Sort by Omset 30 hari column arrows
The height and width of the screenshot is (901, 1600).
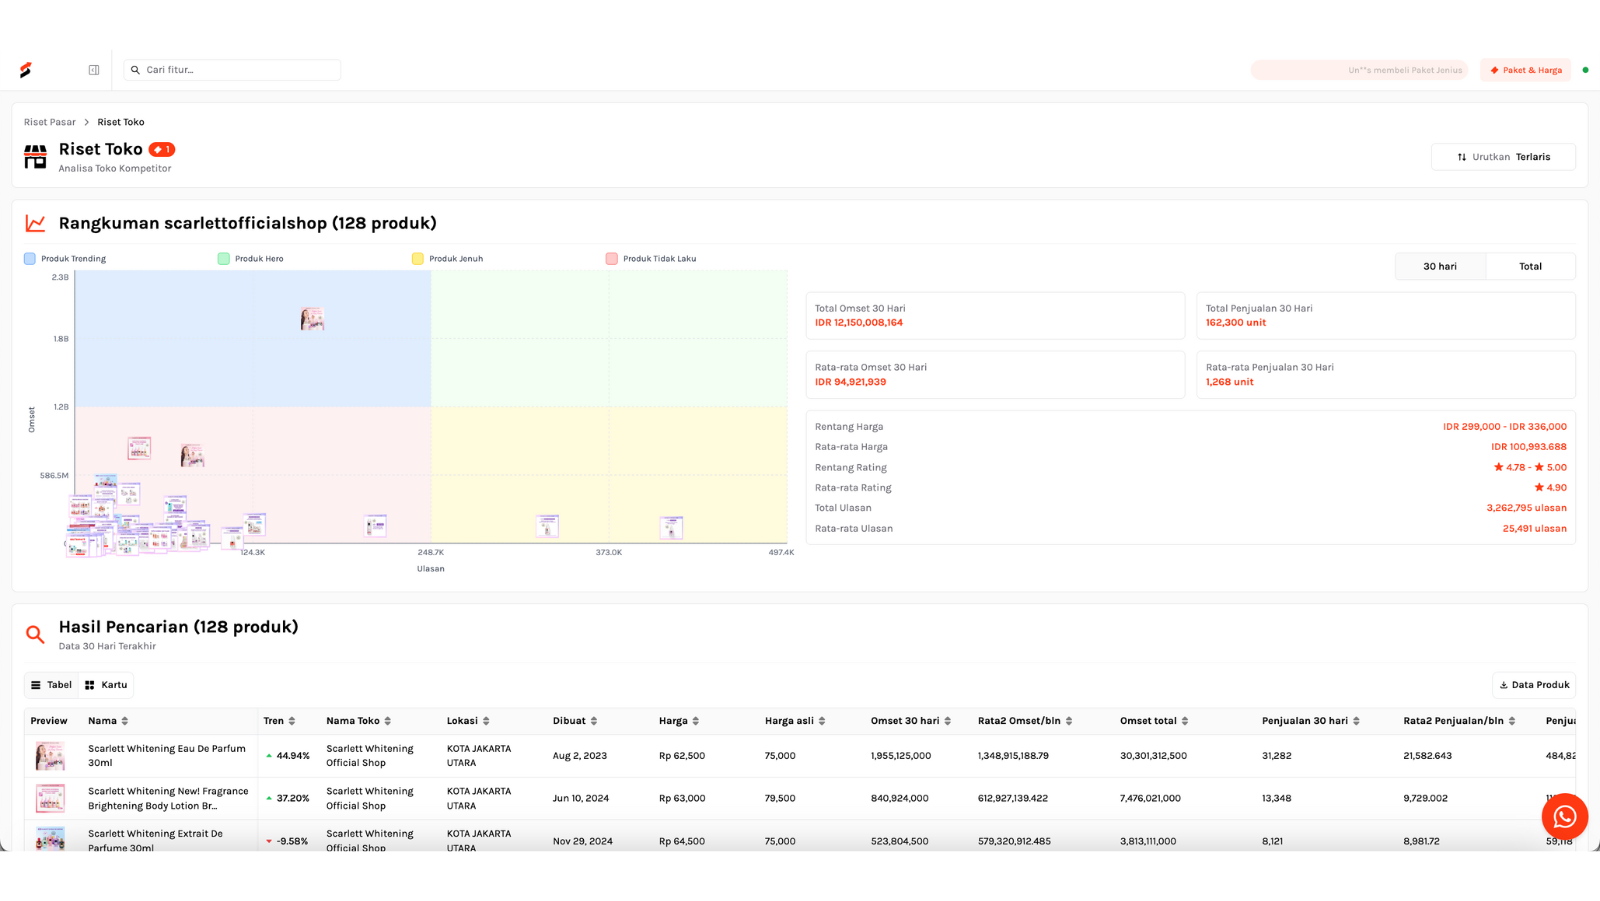(948, 721)
